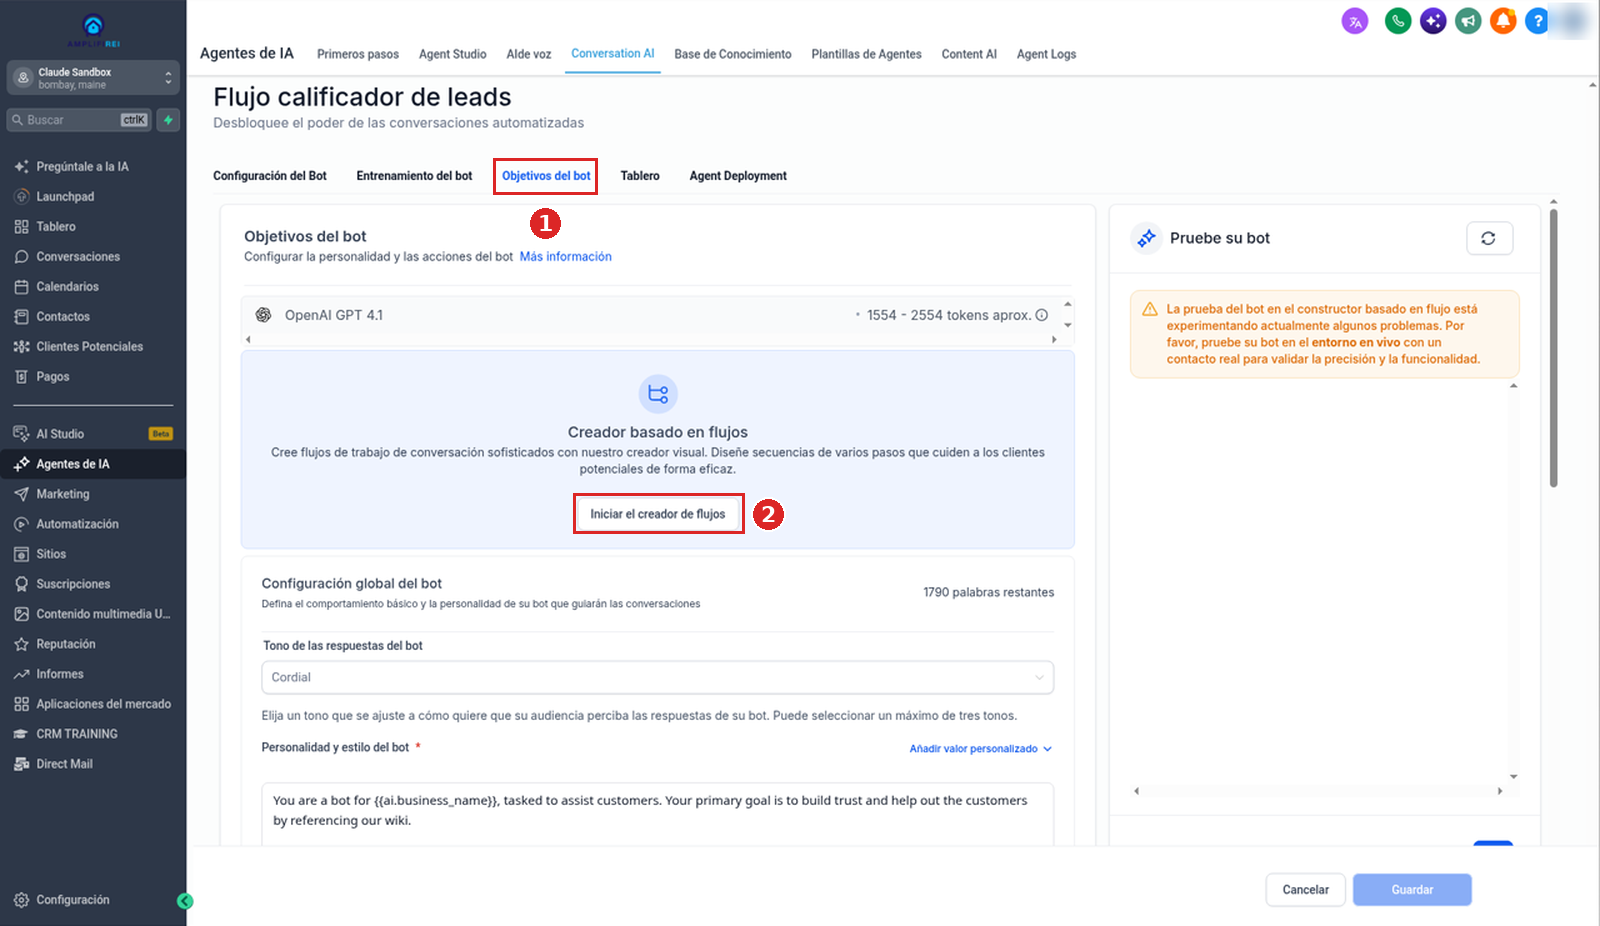Click the bot personality text area

[657, 813]
